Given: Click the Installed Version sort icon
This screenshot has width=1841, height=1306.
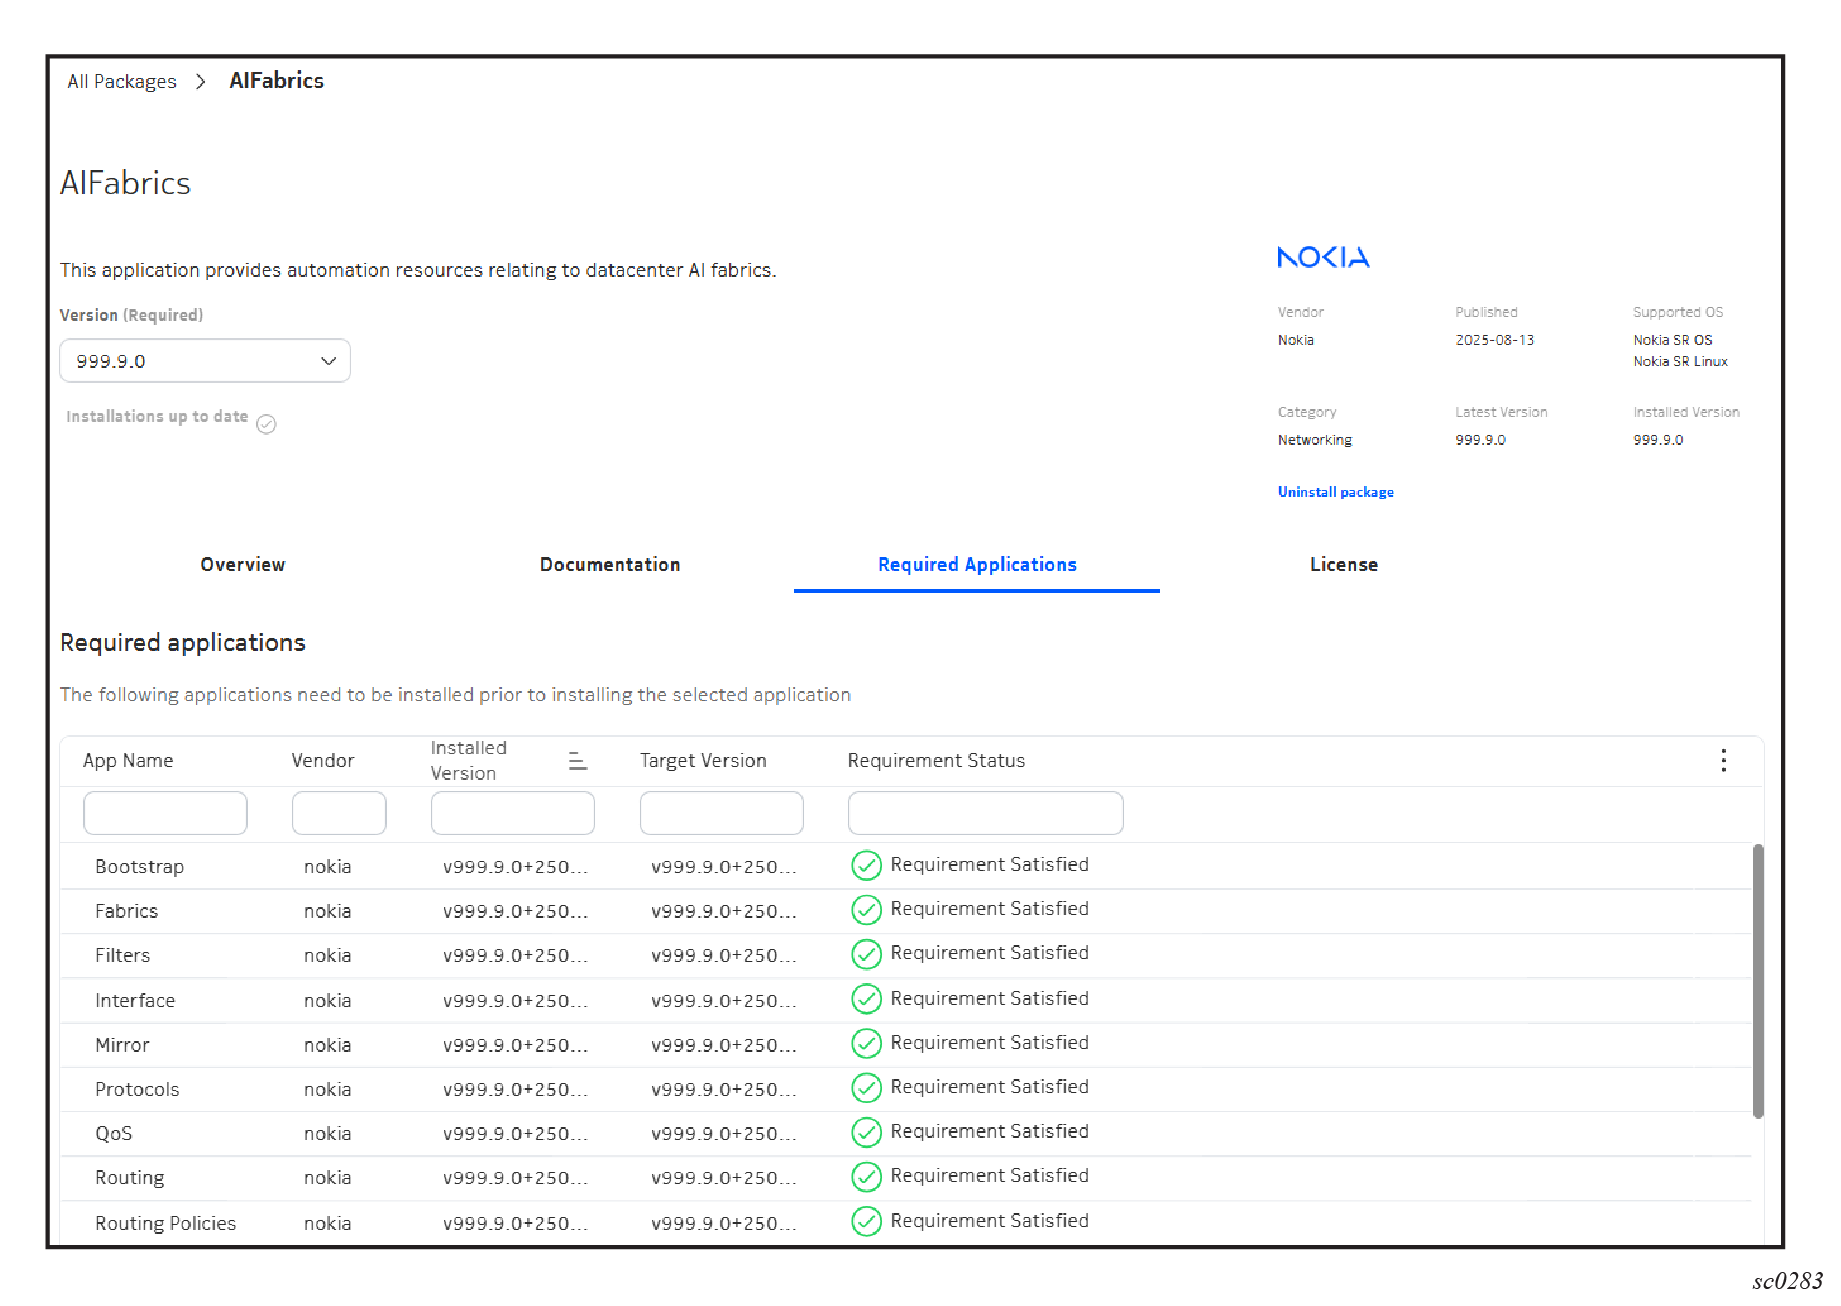Looking at the screenshot, I should coord(578,761).
